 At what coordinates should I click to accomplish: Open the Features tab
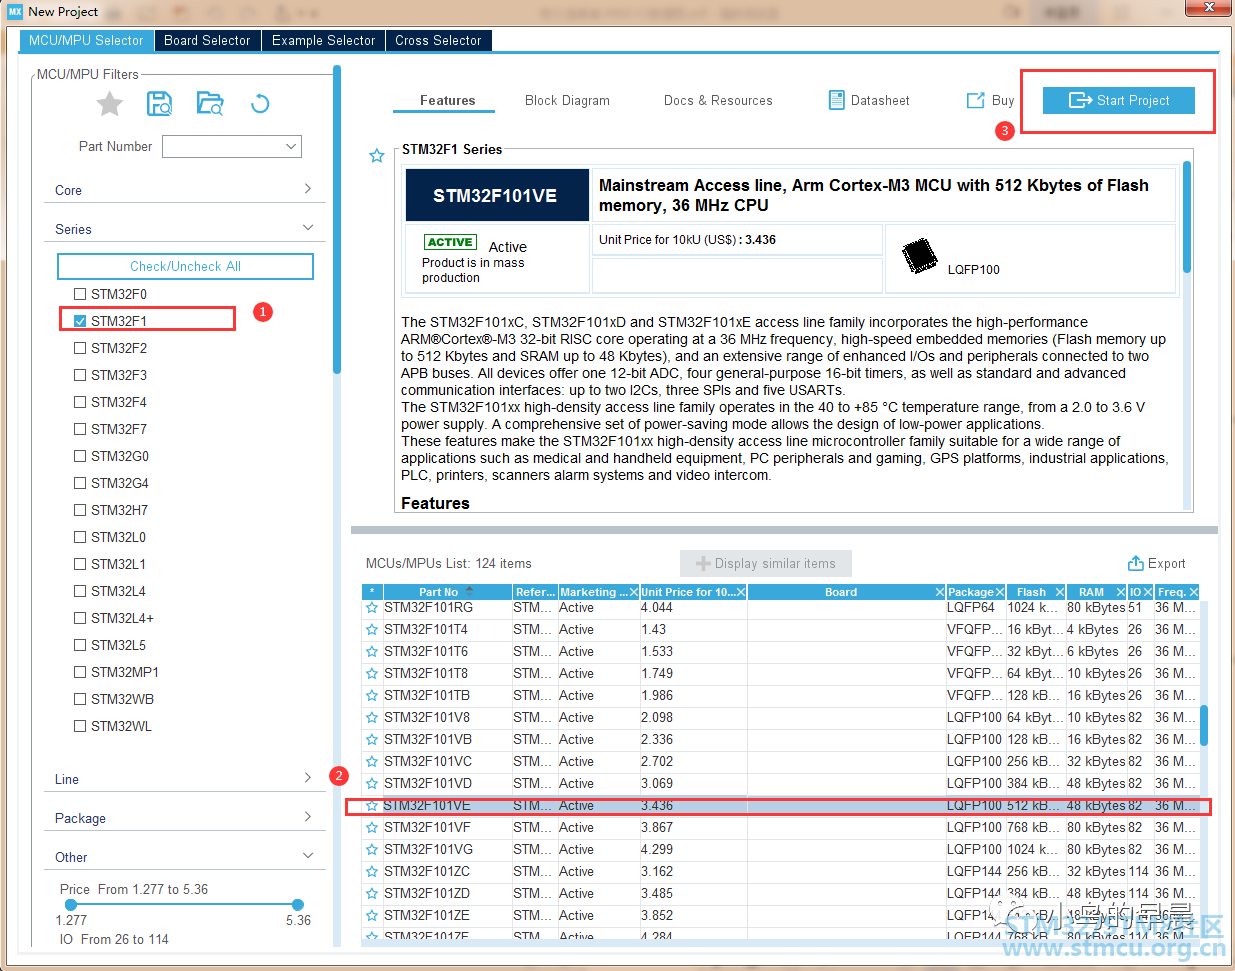click(x=448, y=100)
